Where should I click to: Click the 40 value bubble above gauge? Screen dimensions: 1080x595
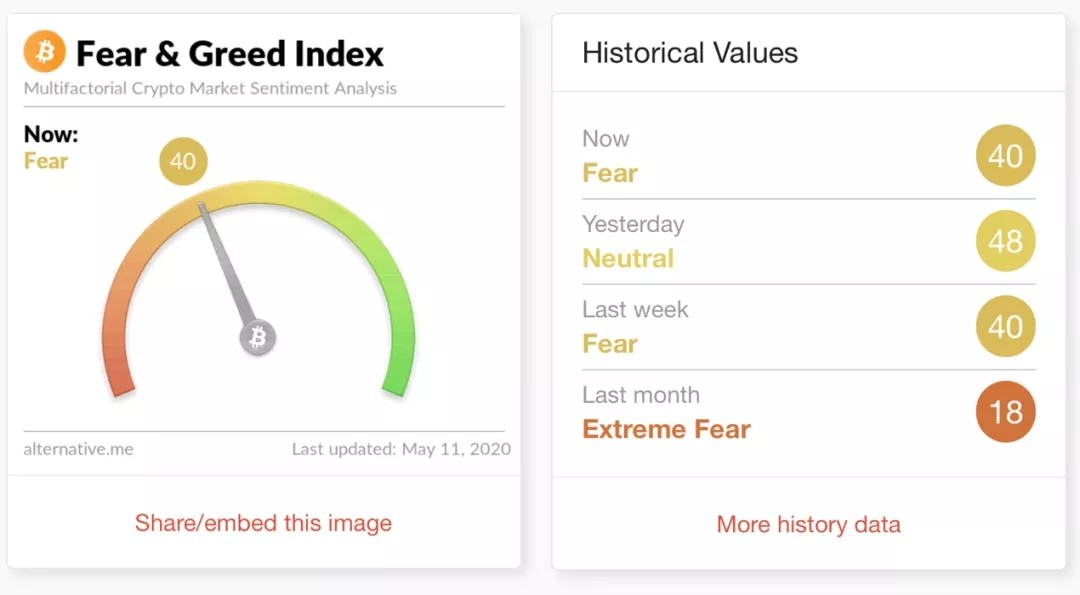coord(183,161)
